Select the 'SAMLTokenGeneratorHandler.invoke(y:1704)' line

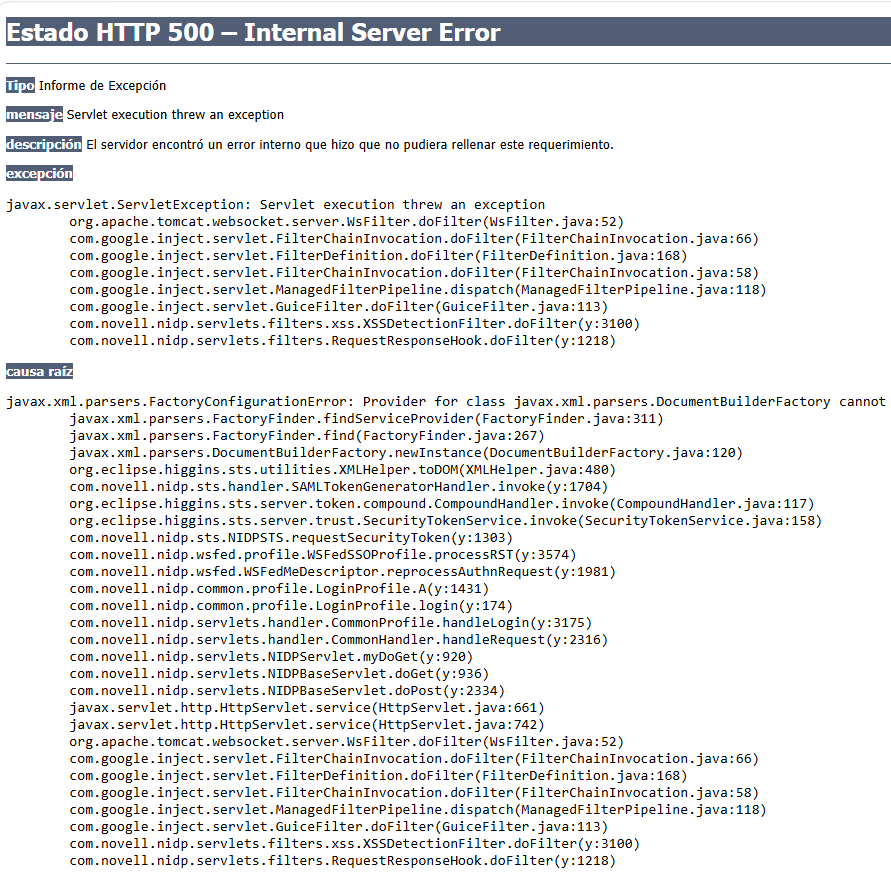pos(339,487)
